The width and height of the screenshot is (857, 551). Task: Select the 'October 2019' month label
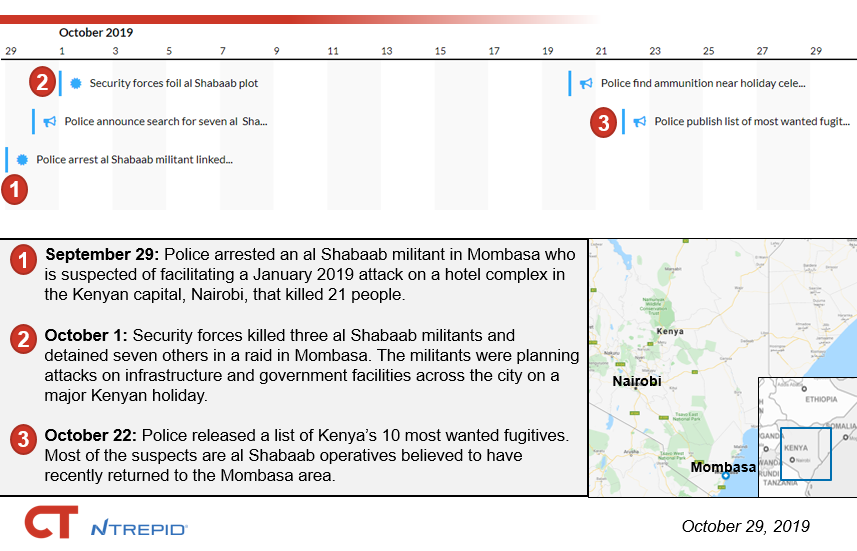(96, 32)
